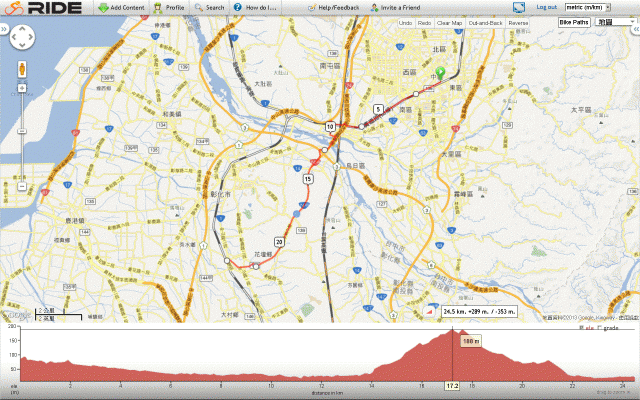Click the Redo button

[424, 23]
